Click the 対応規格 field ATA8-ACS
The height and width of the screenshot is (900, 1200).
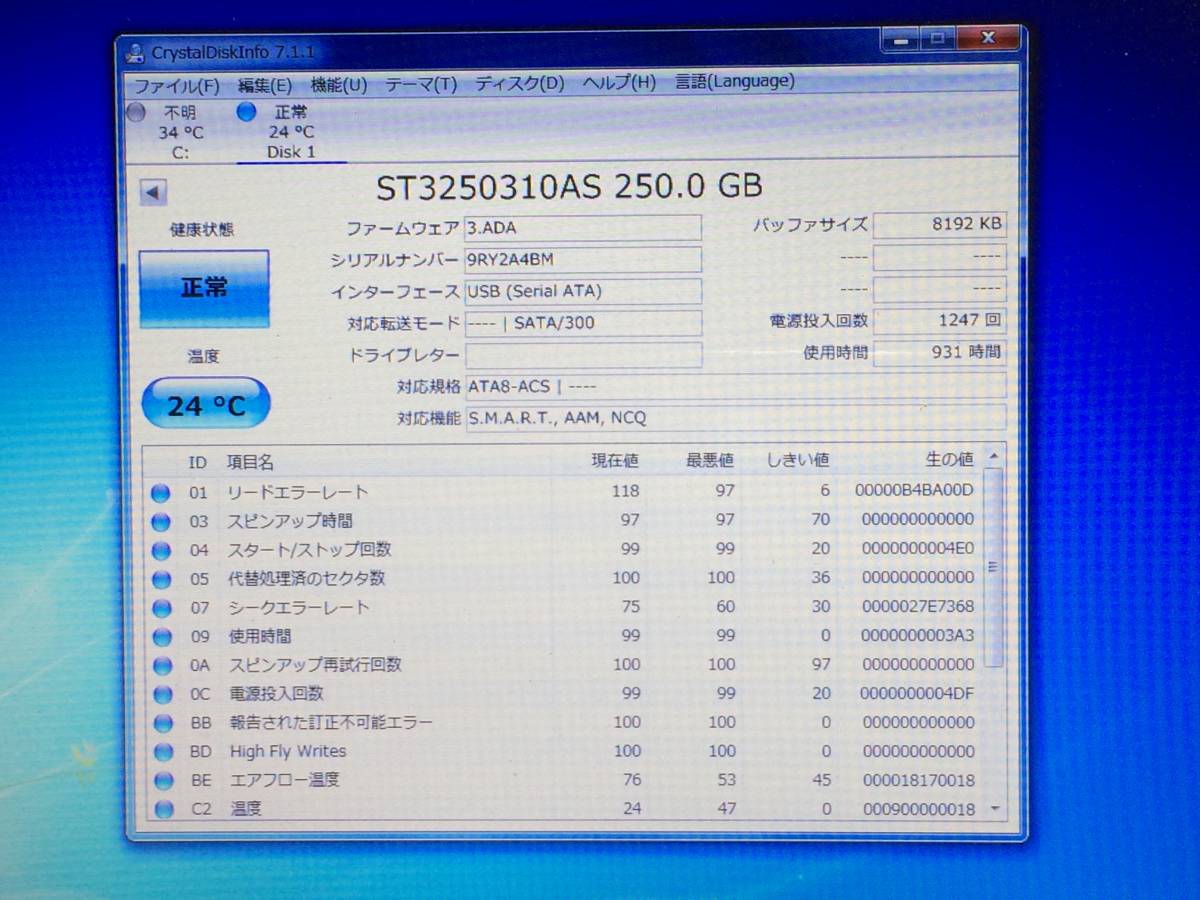(x=735, y=386)
